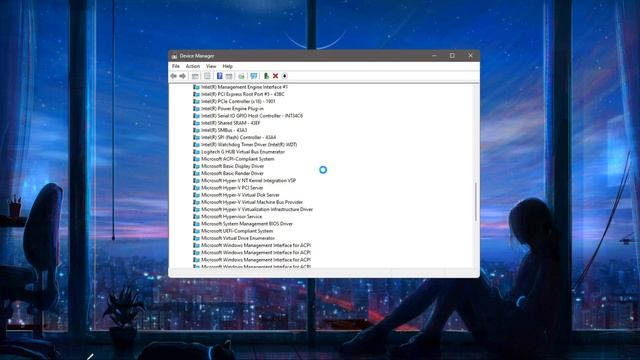Click the icon beside Microsoft UEFI-Compliant System
Viewport: 640px width, 360px height.
[196, 231]
